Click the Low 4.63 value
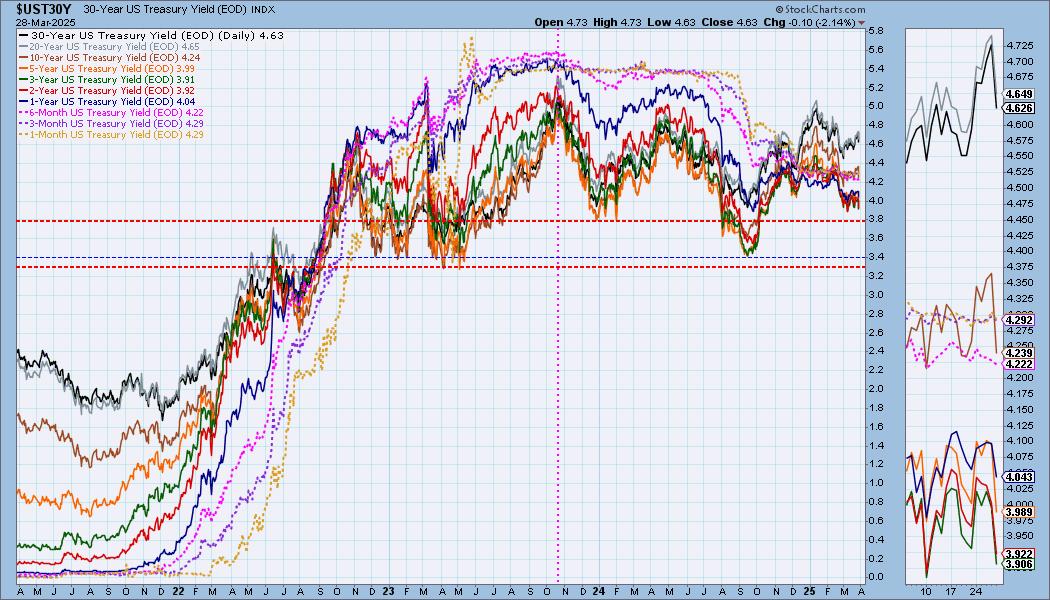1050x600 pixels. (671, 22)
